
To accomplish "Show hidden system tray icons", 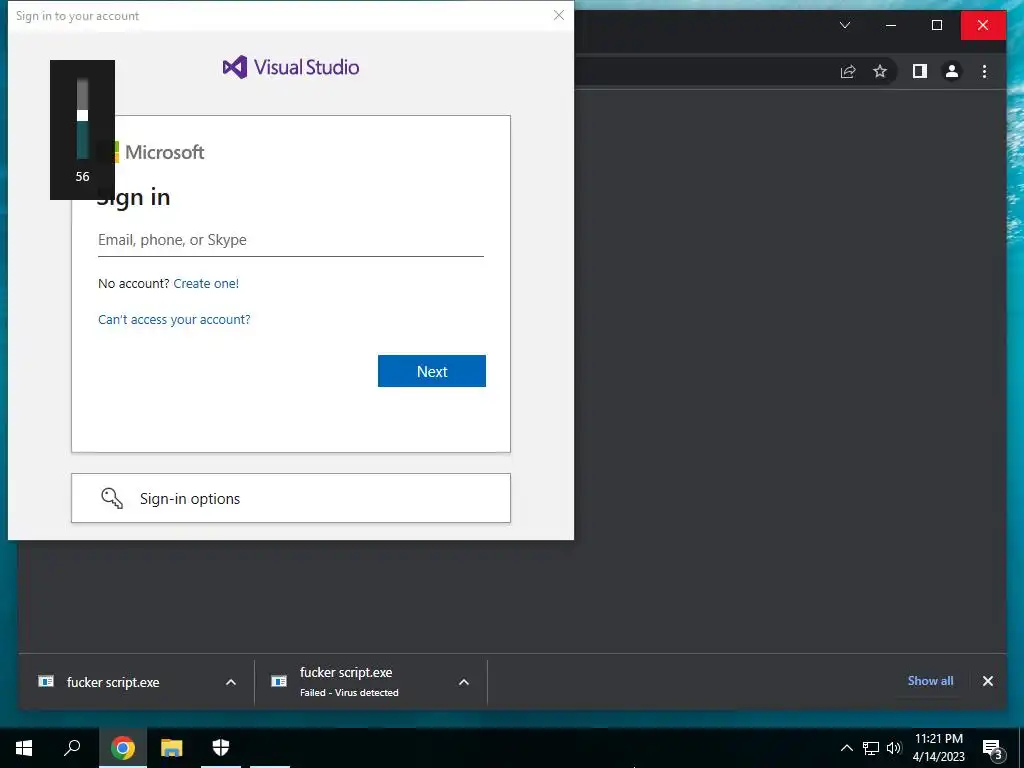I will (846, 748).
